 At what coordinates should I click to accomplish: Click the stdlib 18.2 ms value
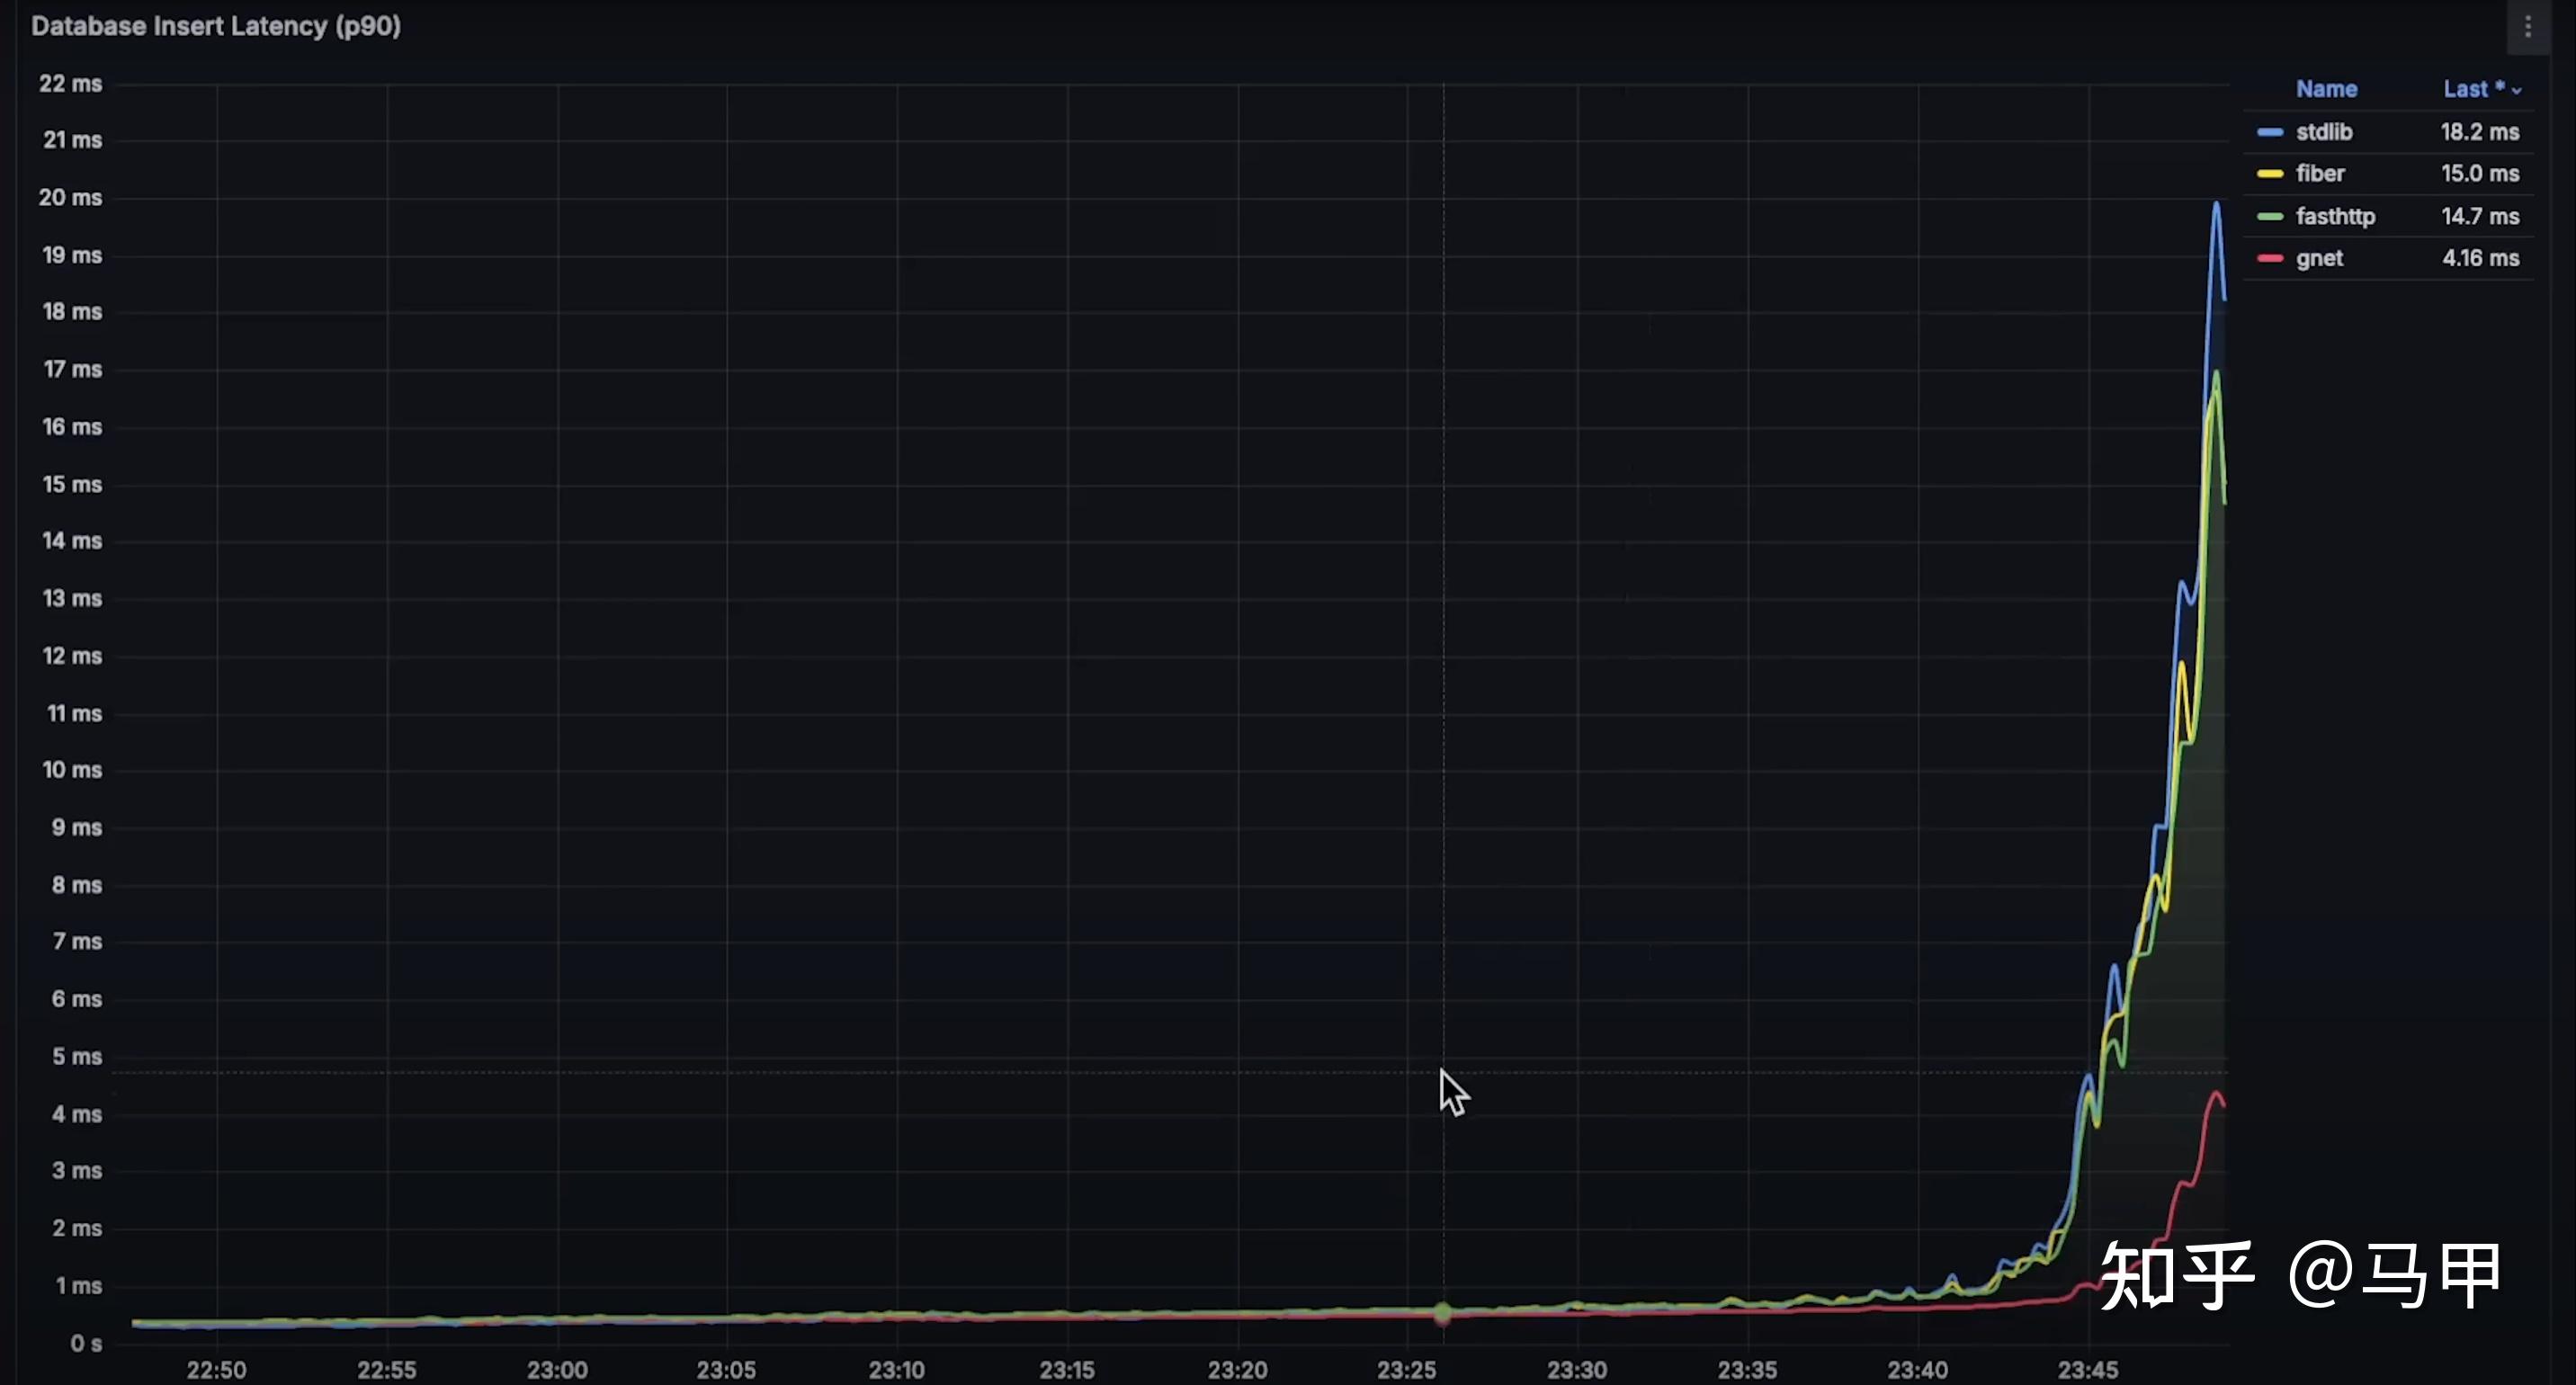click(x=2479, y=132)
